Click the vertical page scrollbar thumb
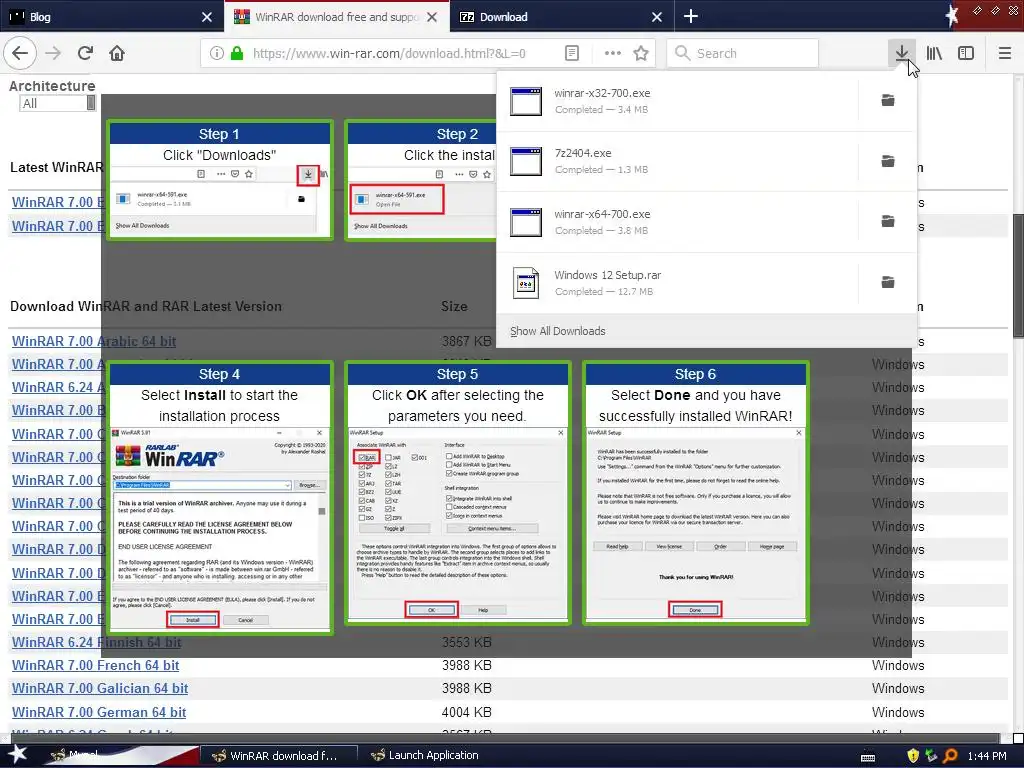 (x=1018, y=276)
